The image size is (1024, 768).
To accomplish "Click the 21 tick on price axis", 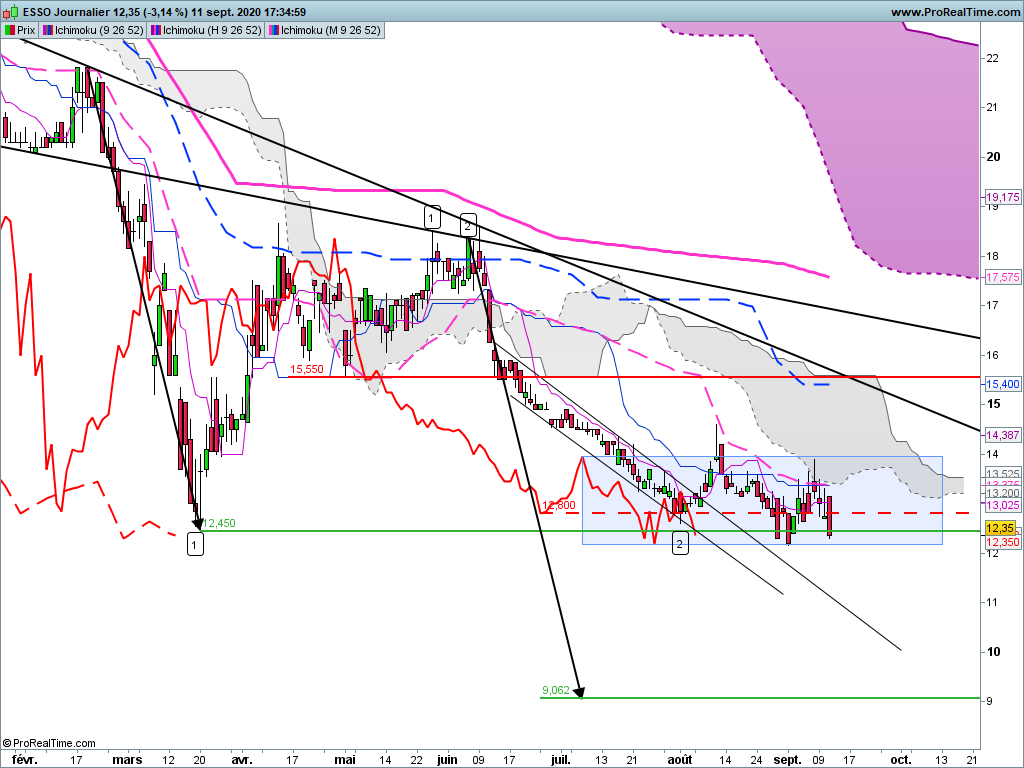I will click(x=993, y=108).
